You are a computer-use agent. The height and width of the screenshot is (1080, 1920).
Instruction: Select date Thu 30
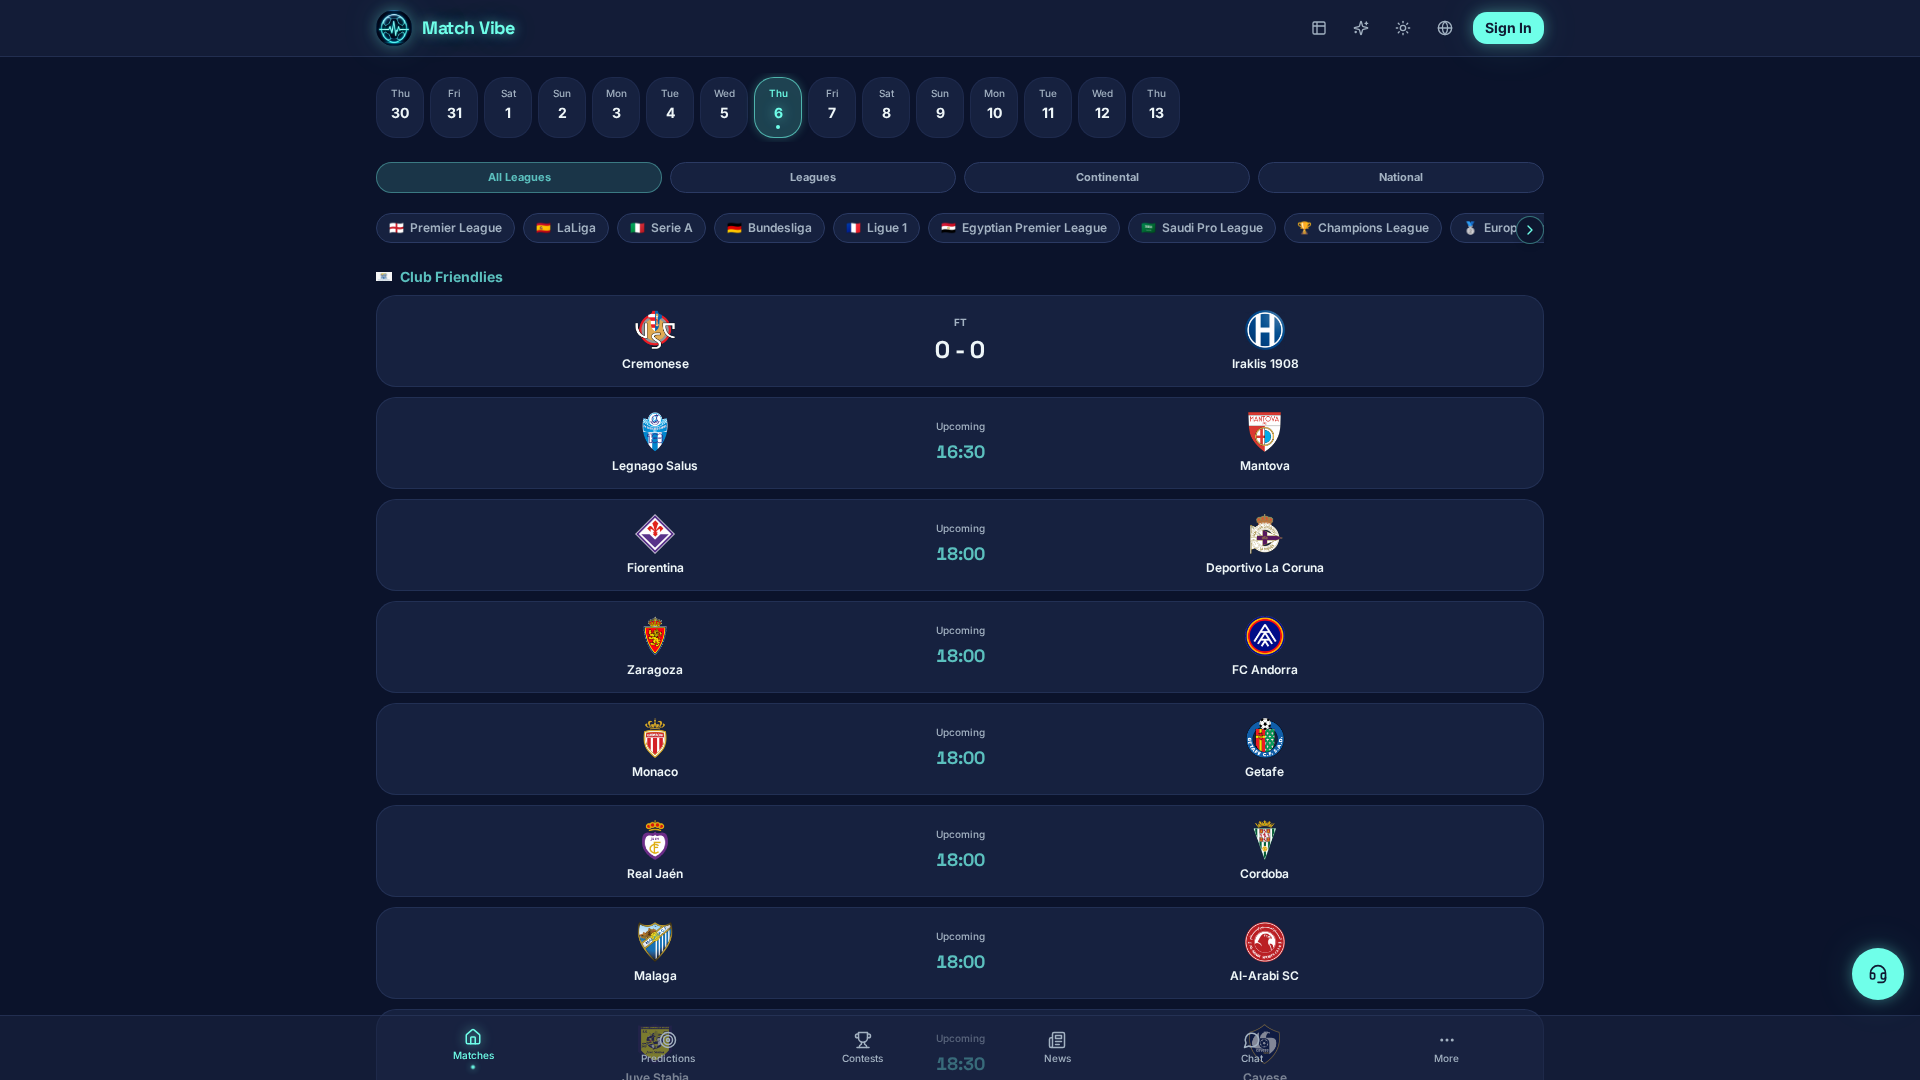(x=400, y=107)
